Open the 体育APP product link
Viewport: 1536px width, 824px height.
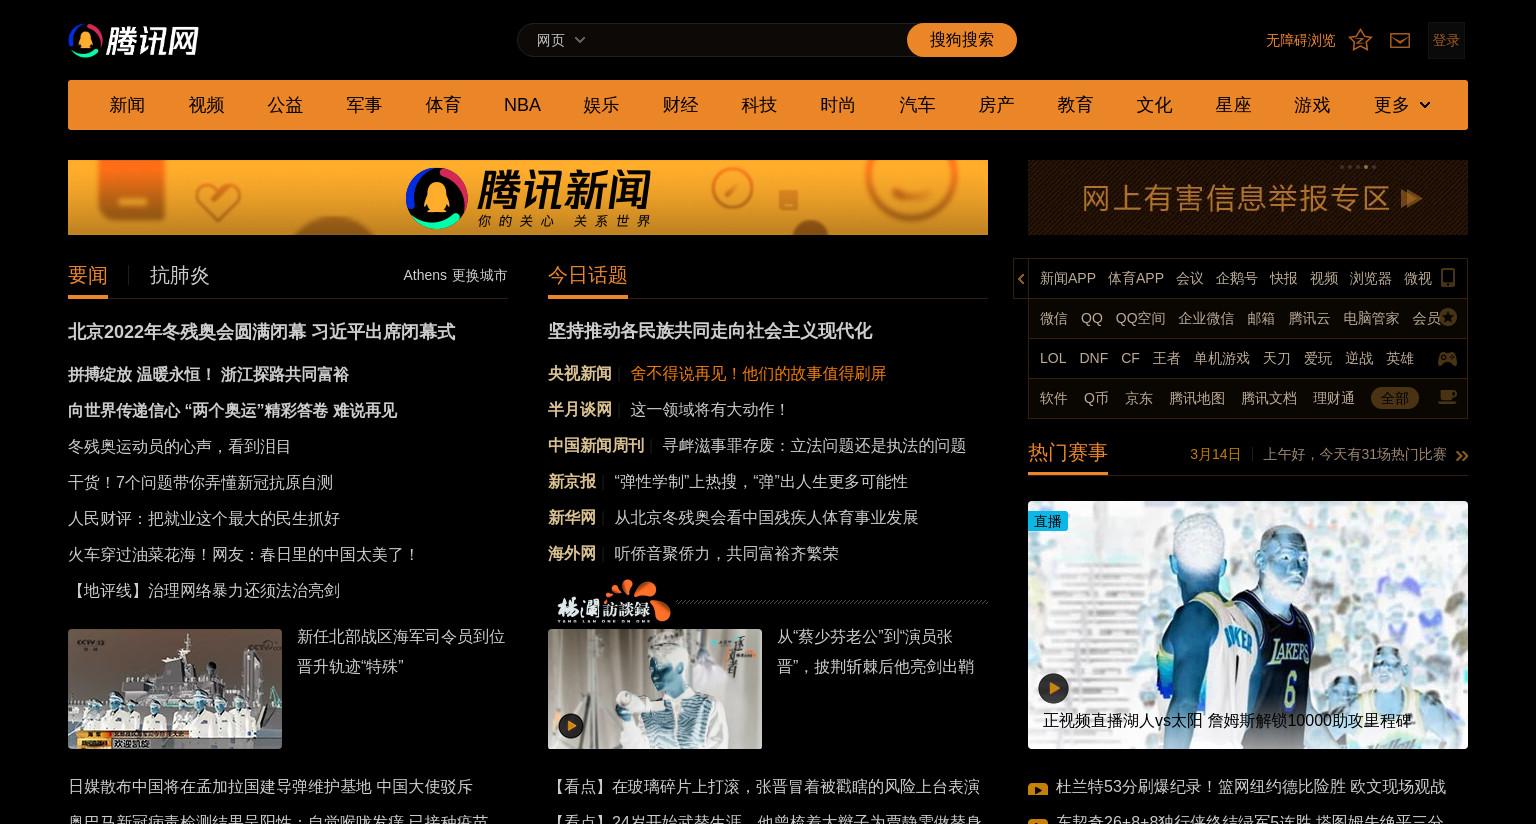pyautogui.click(x=1136, y=278)
